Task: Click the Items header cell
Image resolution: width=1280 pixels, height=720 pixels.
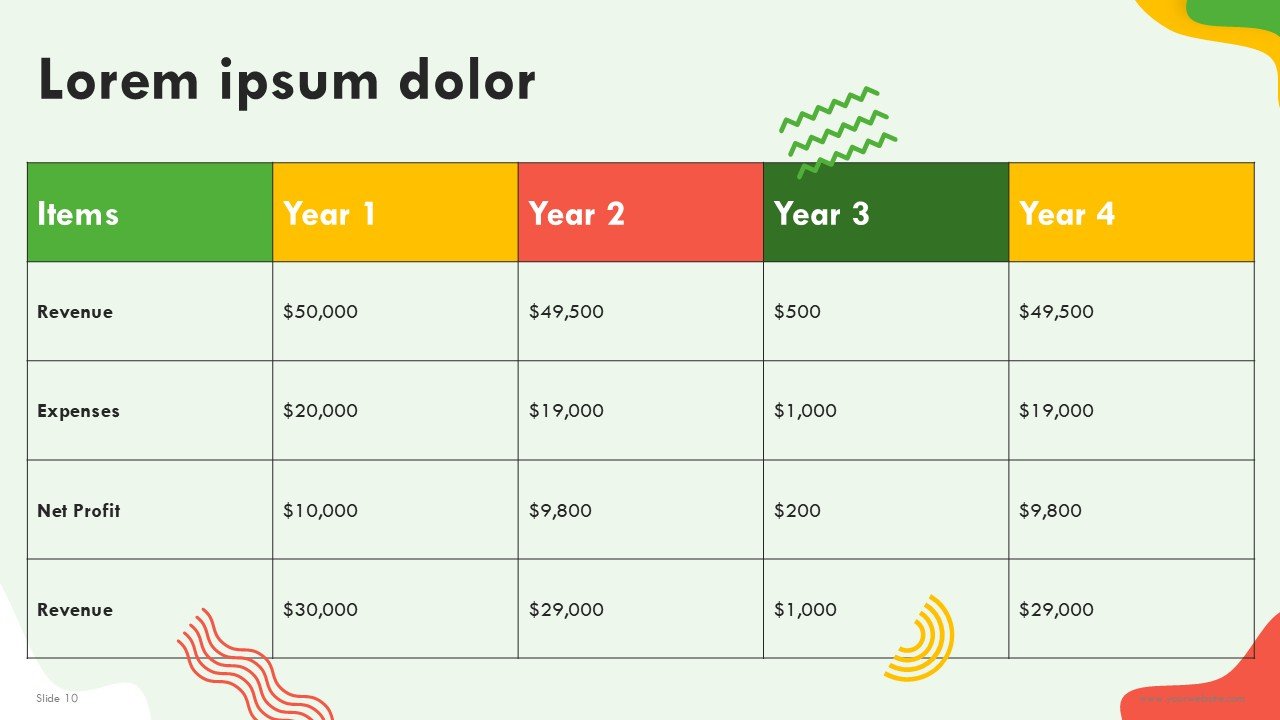Action: pyautogui.click(x=150, y=212)
